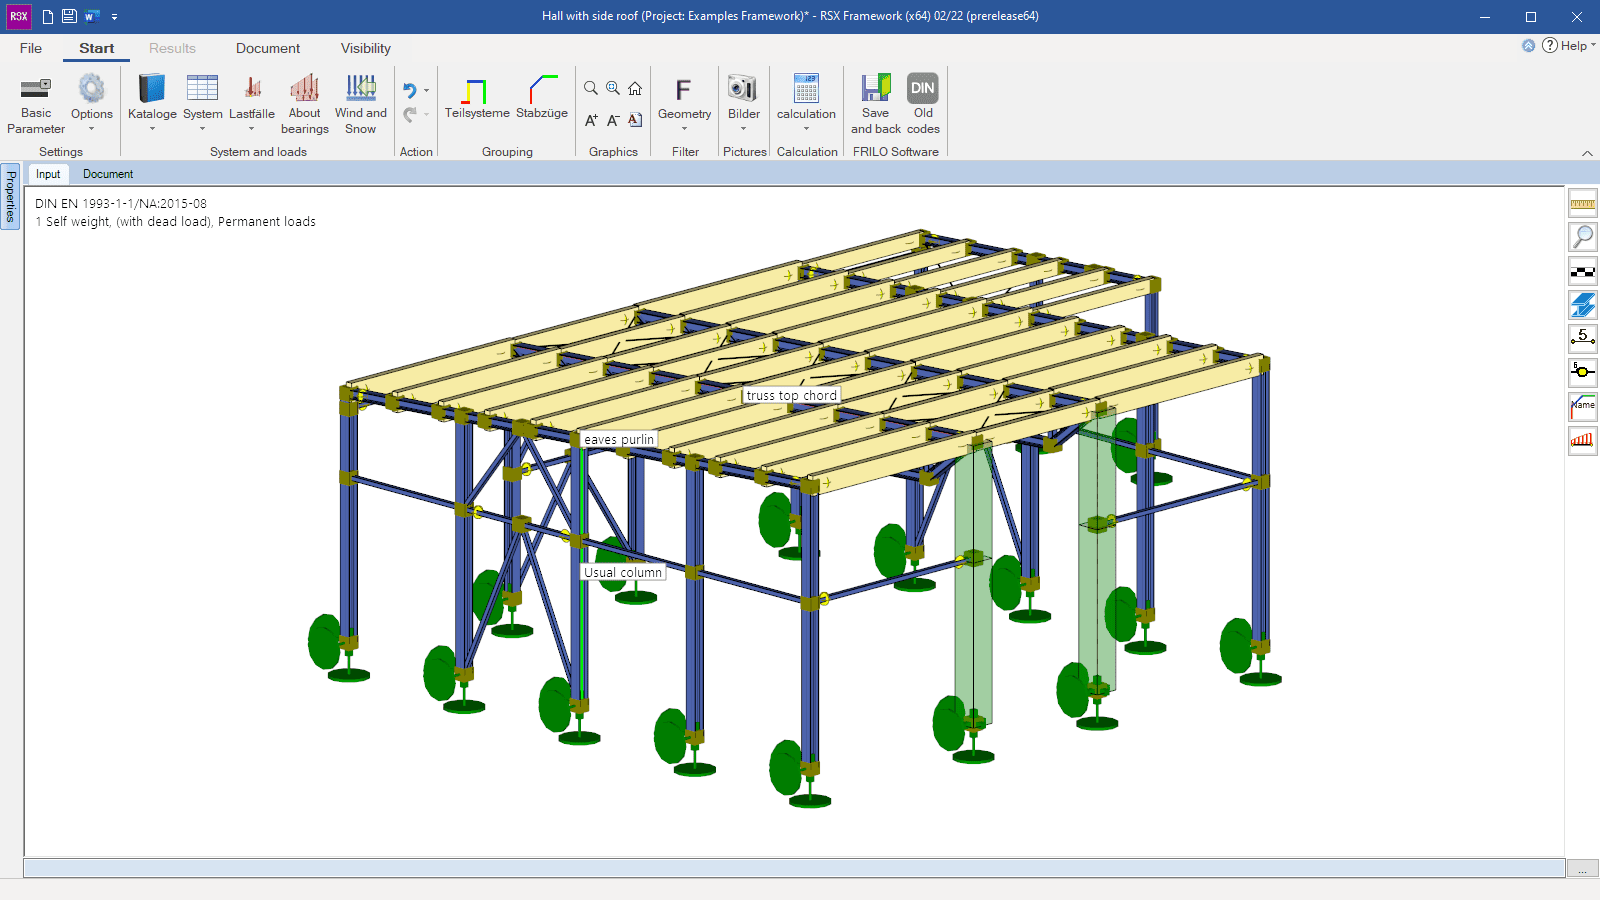Click the Basic Parameter icon
Image resolution: width=1600 pixels, height=900 pixels.
[36, 104]
